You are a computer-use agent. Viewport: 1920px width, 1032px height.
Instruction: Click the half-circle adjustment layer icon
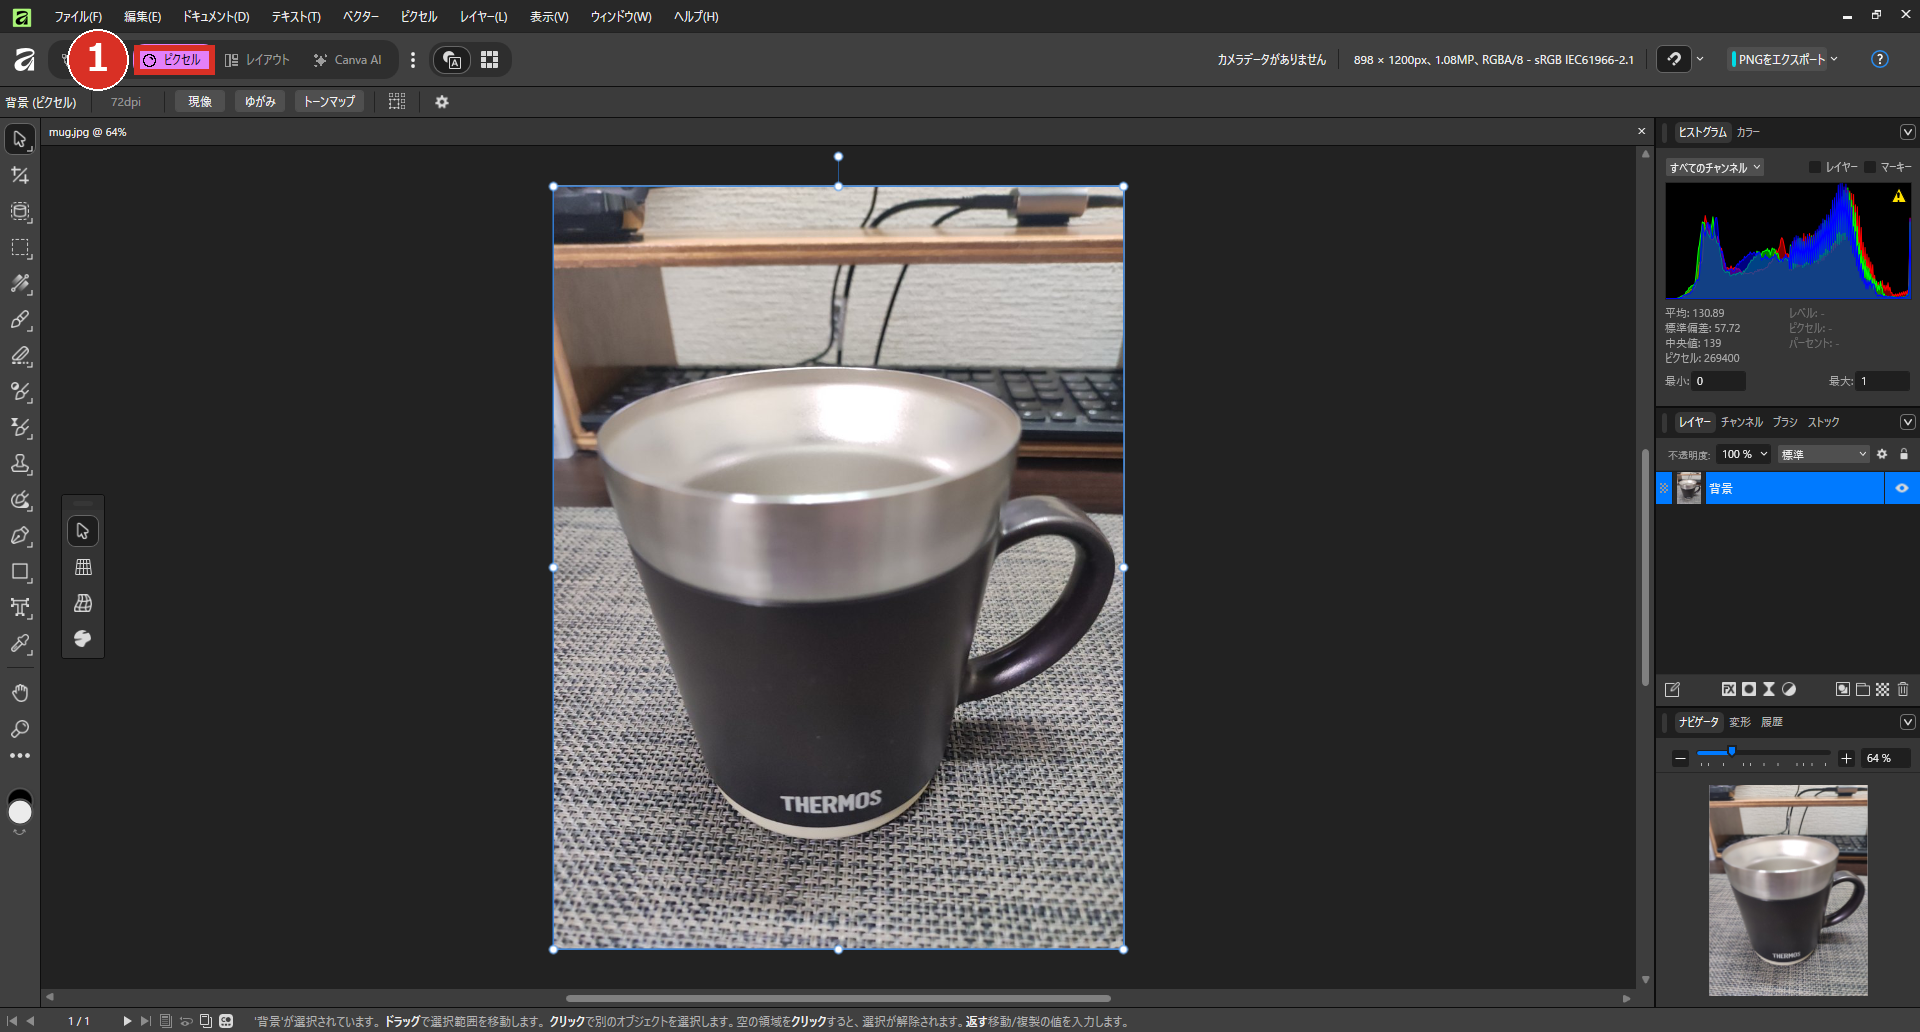(1789, 689)
